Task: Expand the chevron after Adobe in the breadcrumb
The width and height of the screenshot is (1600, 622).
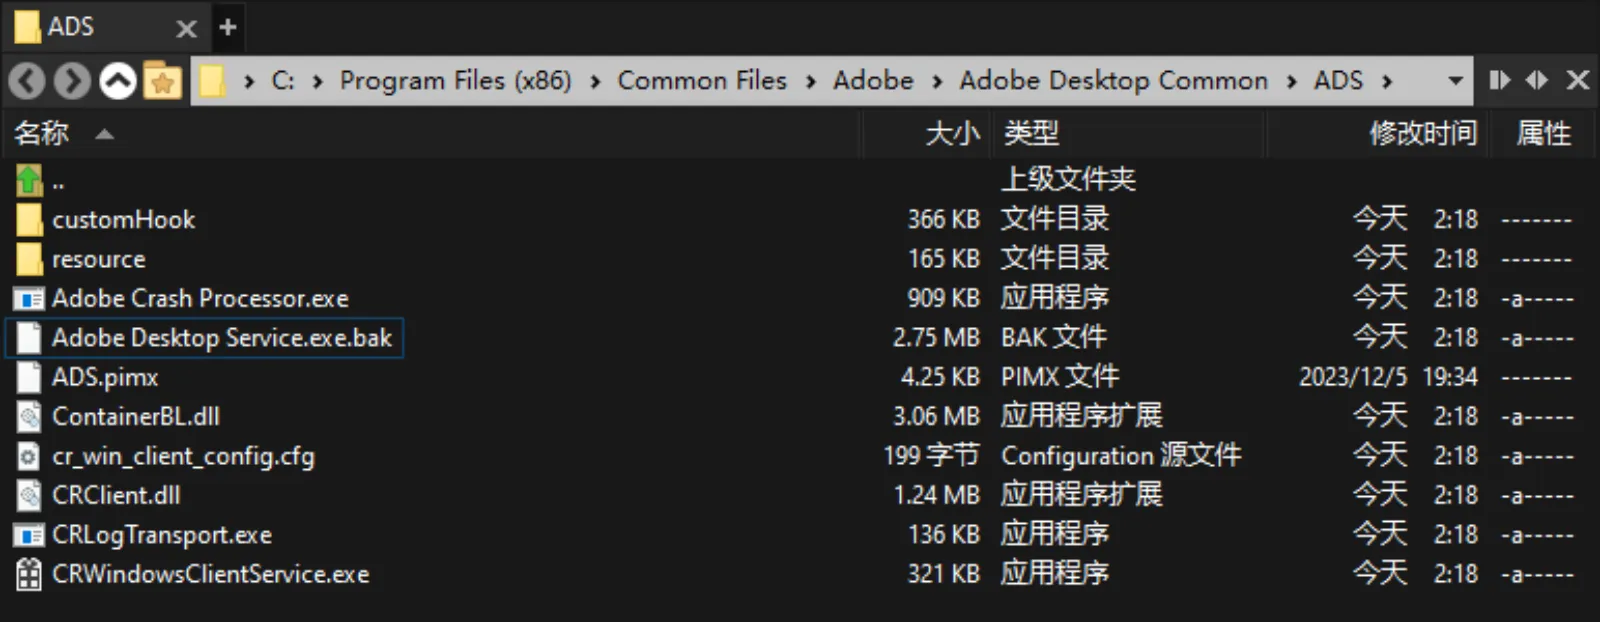Action: tap(936, 80)
